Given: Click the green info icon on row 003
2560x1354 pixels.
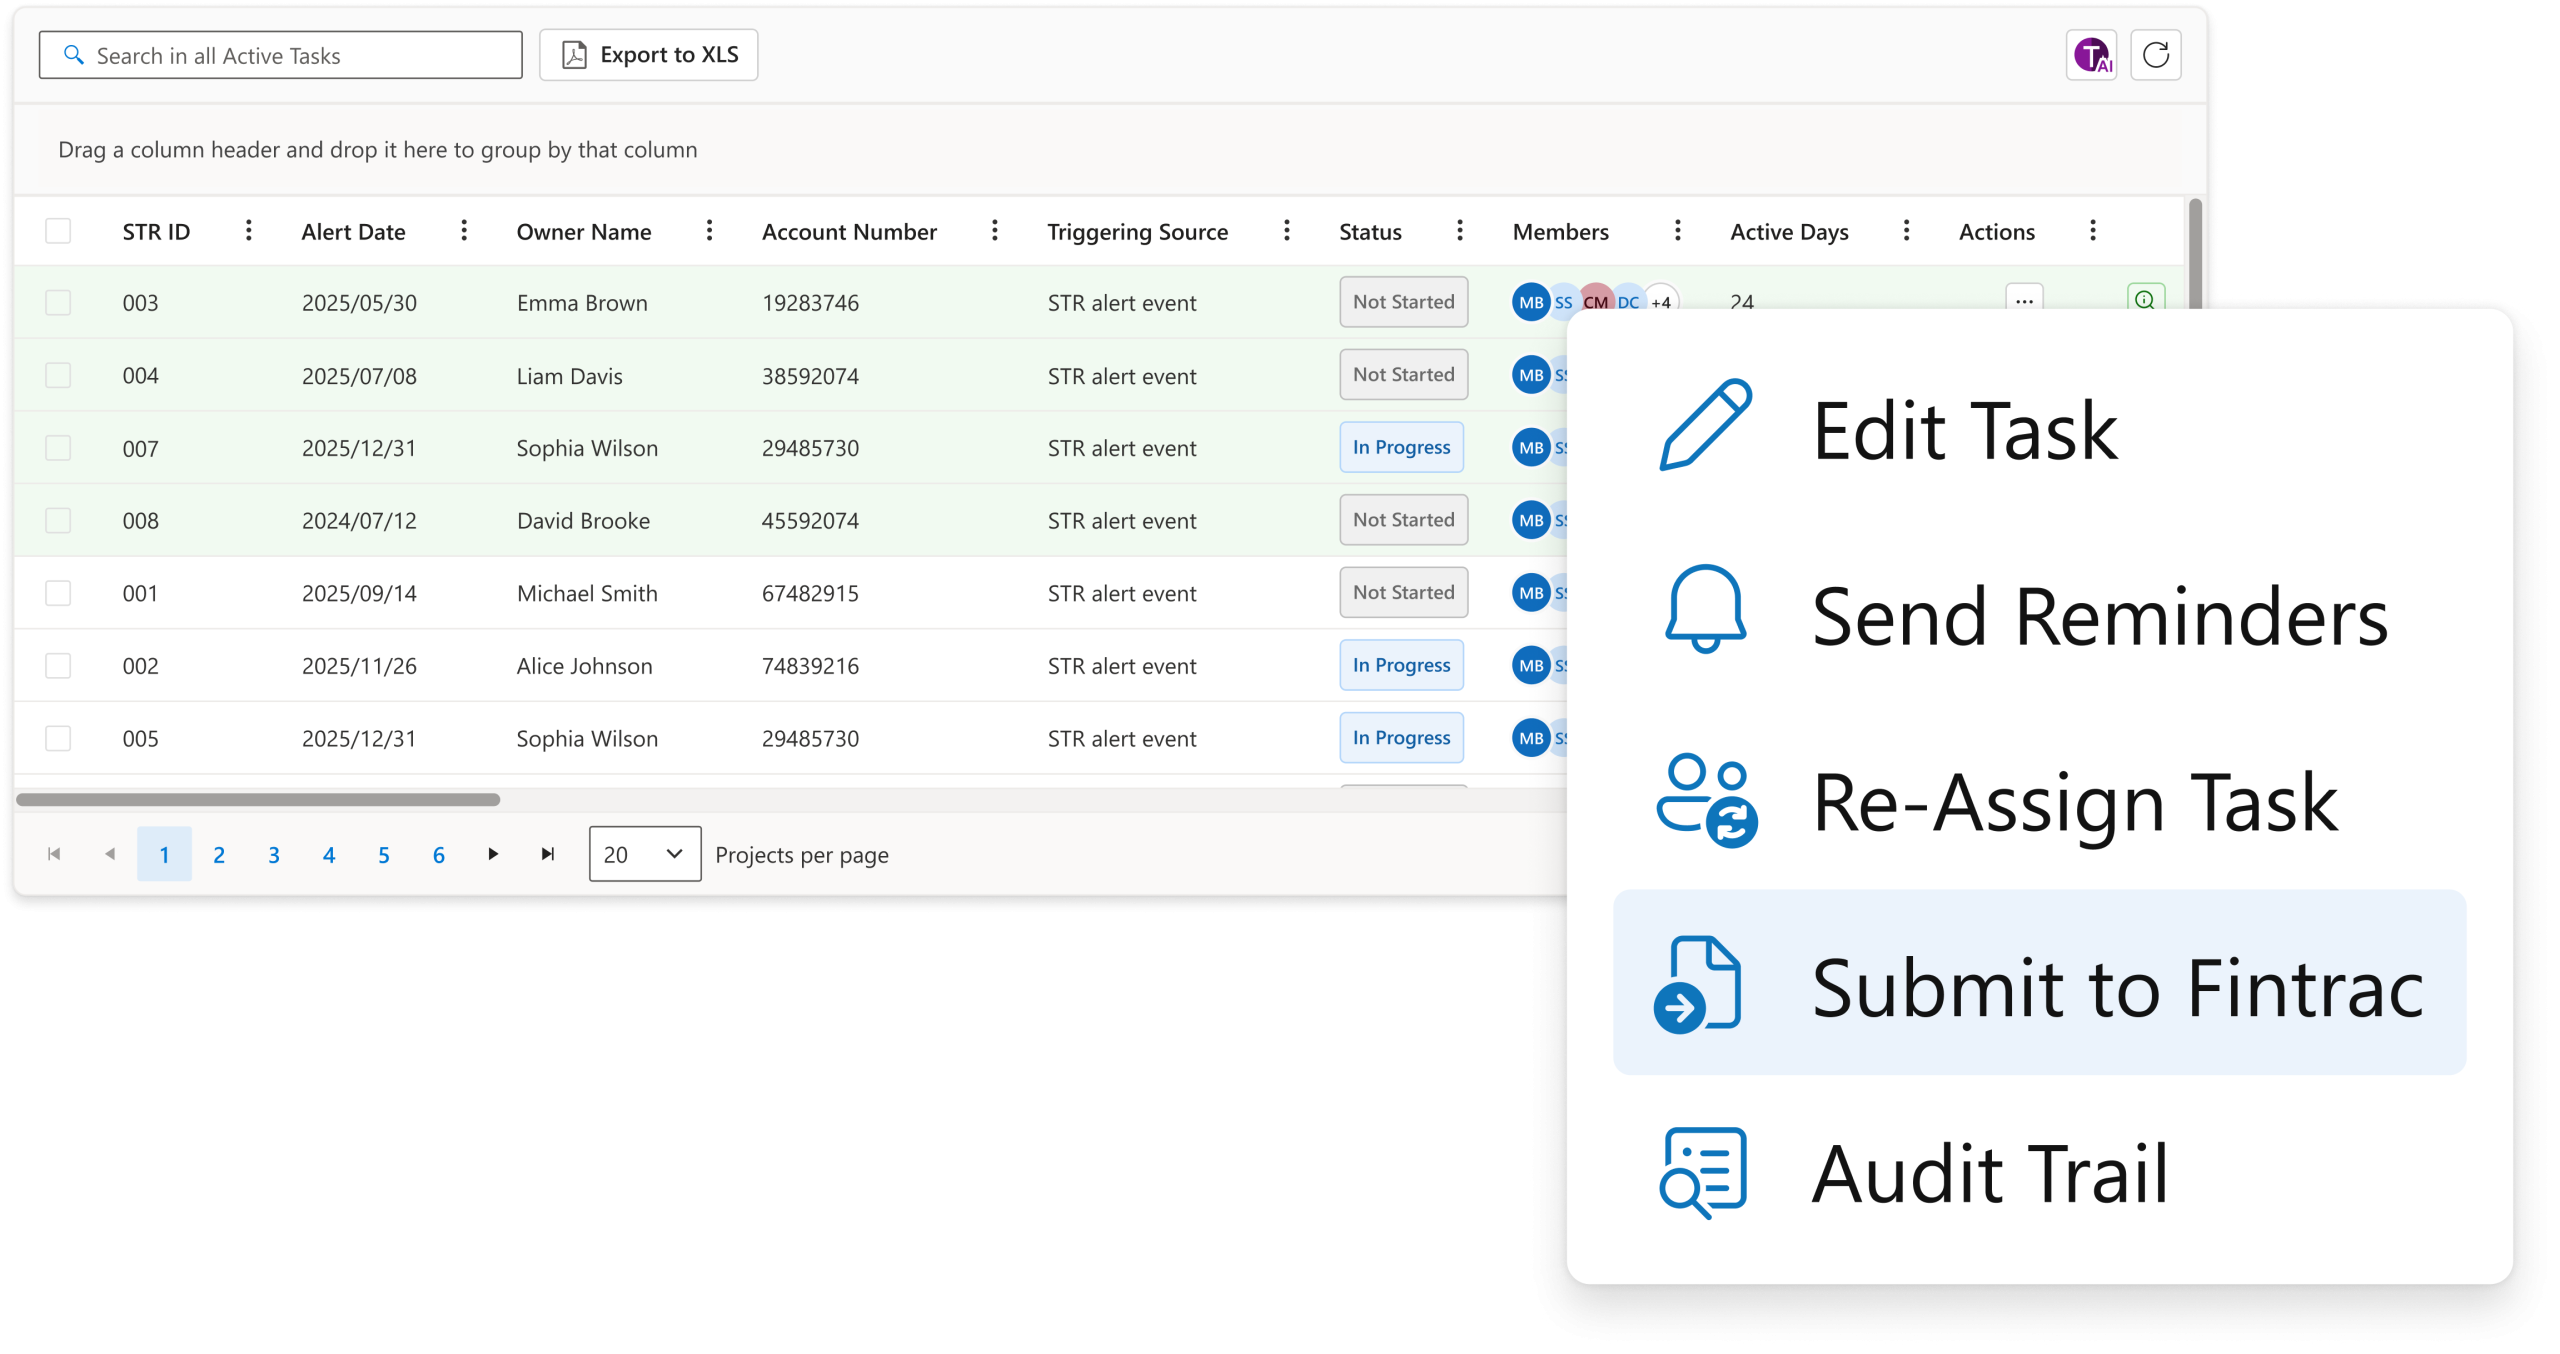Looking at the screenshot, I should pyautogui.click(x=2144, y=299).
